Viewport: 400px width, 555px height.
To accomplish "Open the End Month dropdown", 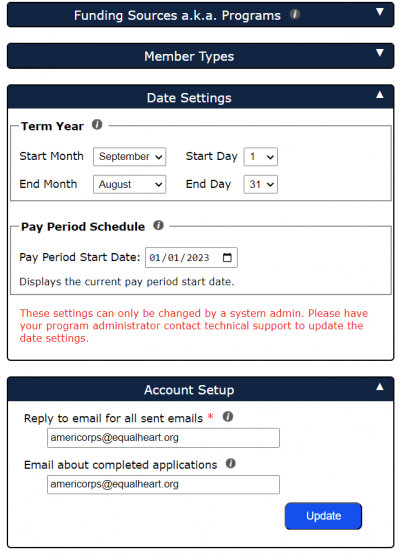I will [130, 184].
